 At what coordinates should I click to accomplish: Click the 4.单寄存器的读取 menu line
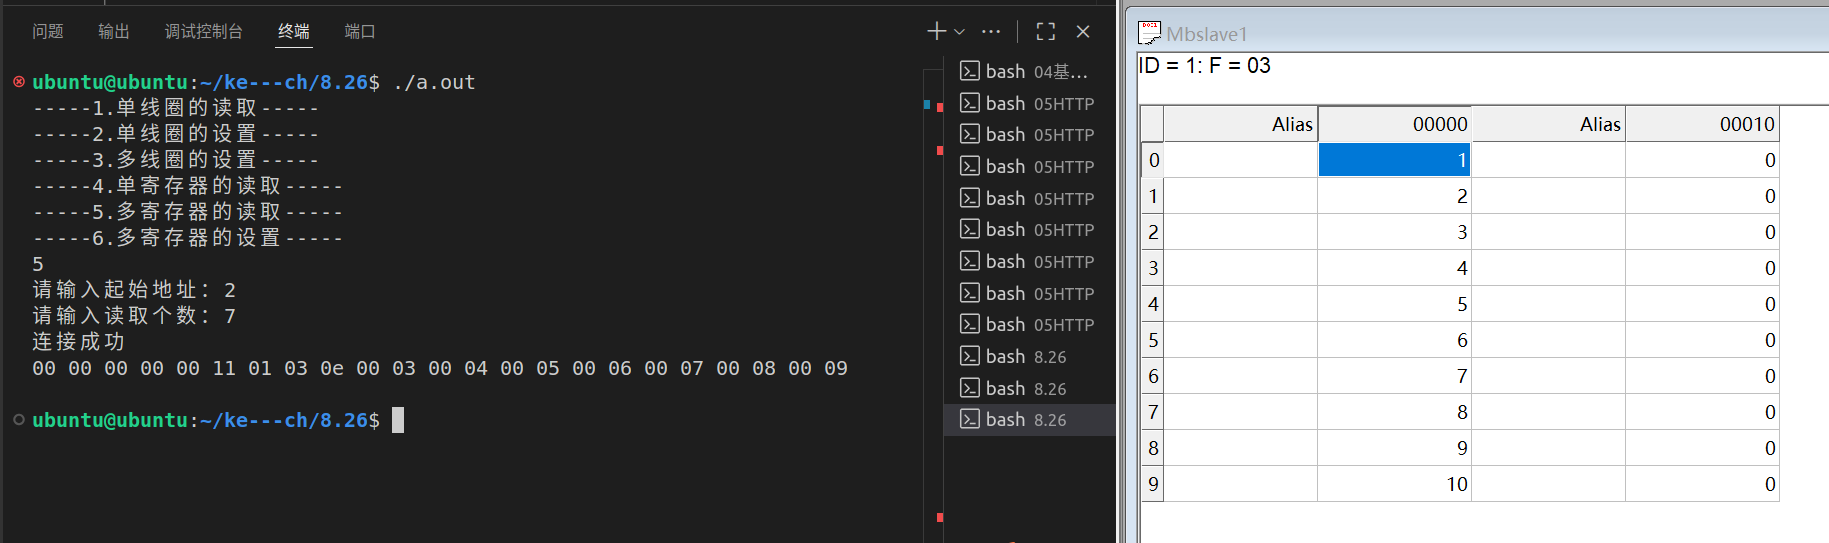click(188, 186)
